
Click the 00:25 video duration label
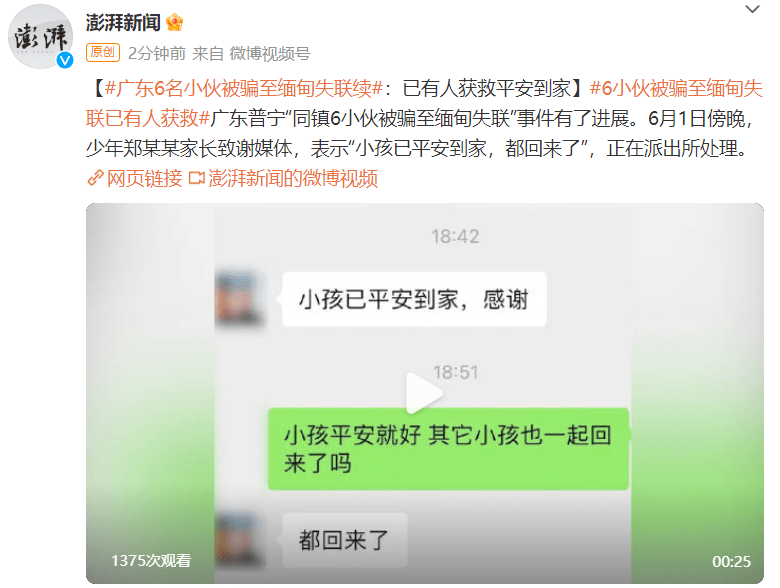731,562
